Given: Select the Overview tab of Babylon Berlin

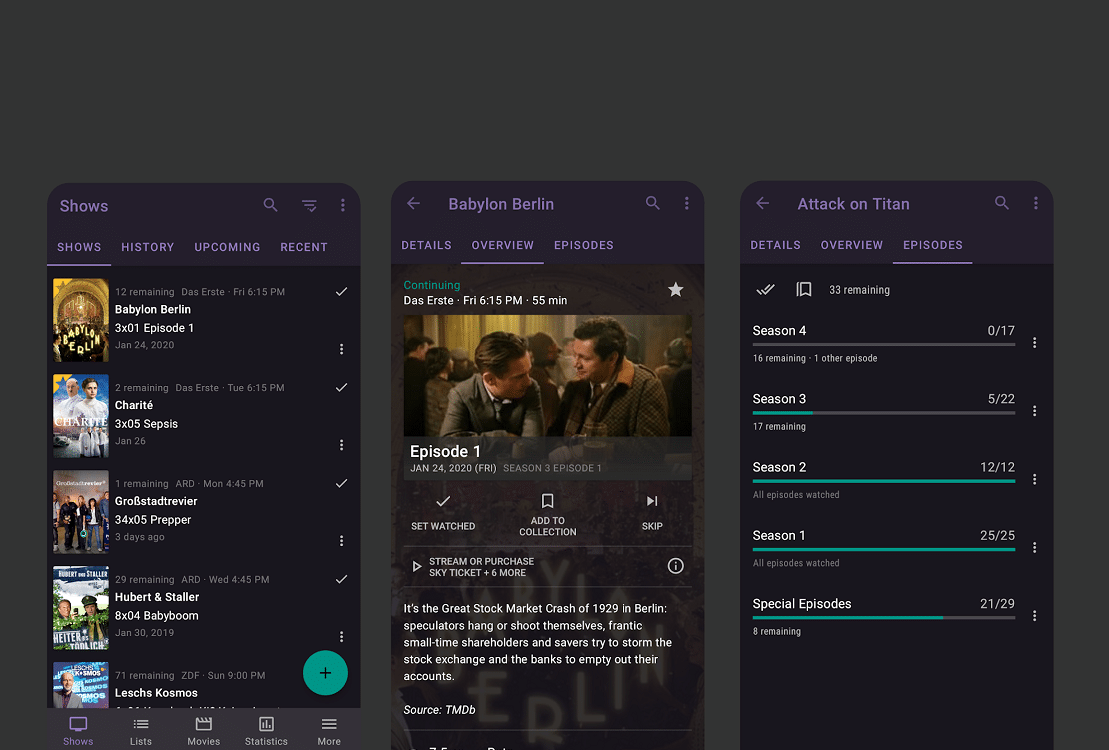Looking at the screenshot, I should [x=503, y=246].
